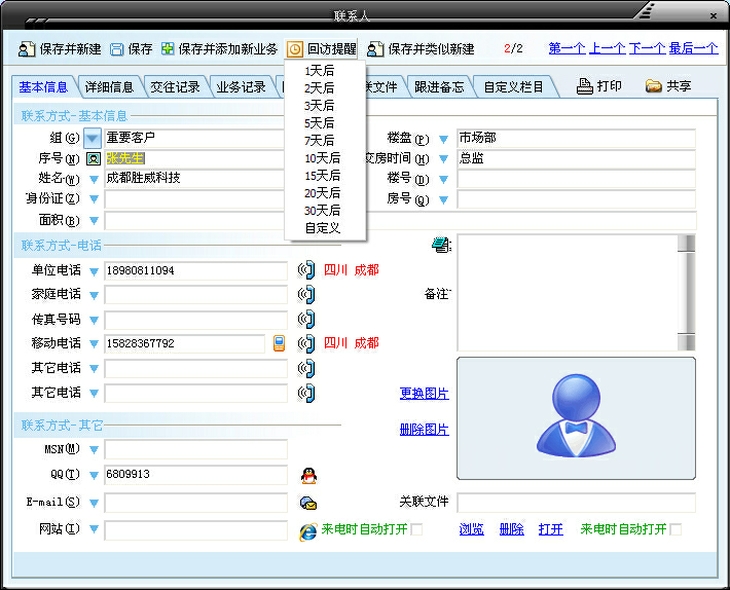Click dial icon of second 其它电话 row
This screenshot has height=590, width=730.
[x=307, y=393]
